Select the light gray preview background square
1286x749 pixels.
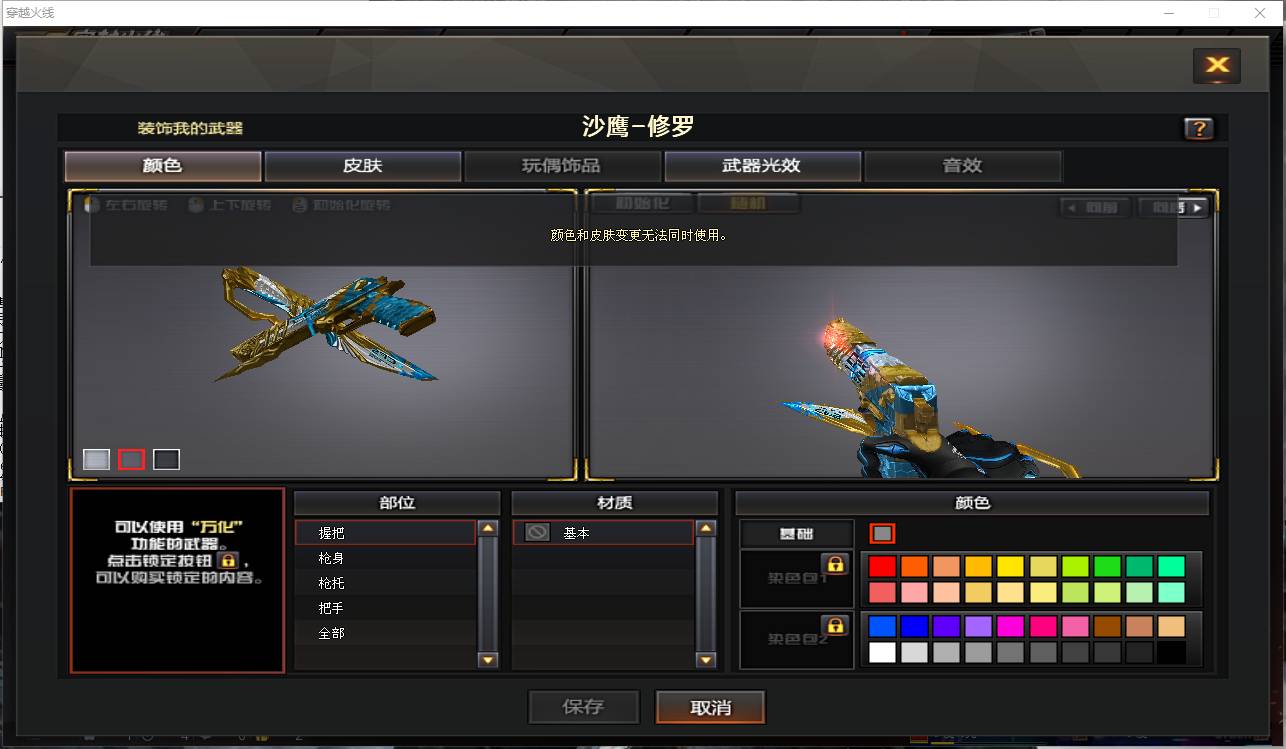[x=96, y=459]
